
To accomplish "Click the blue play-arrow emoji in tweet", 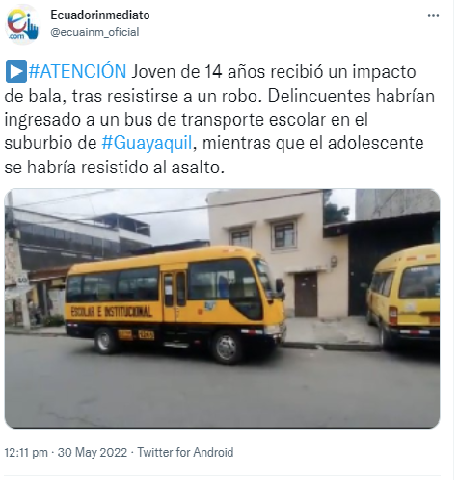I will pyautogui.click(x=16, y=71).
